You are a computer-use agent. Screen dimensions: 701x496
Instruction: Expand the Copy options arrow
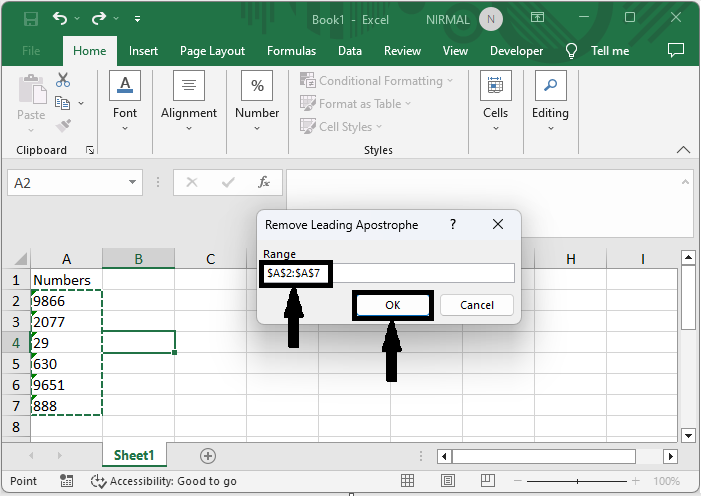[81, 103]
